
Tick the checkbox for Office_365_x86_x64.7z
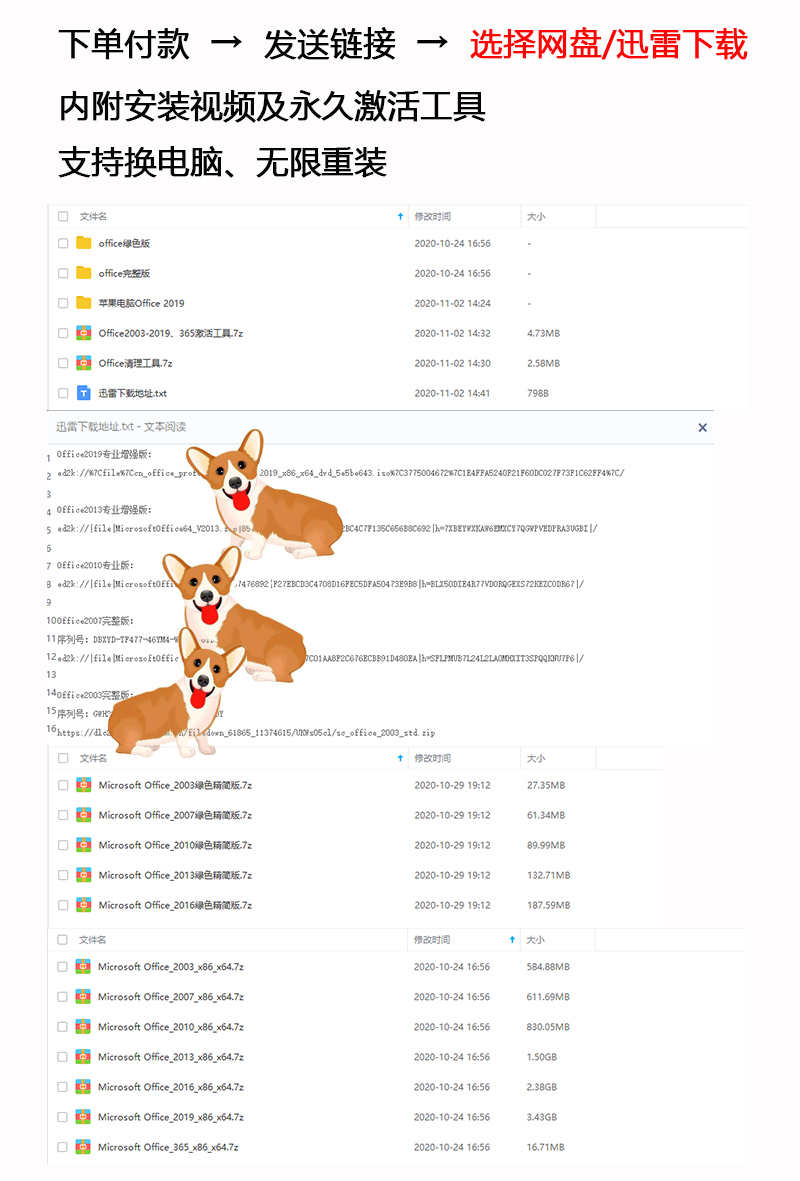63,1147
